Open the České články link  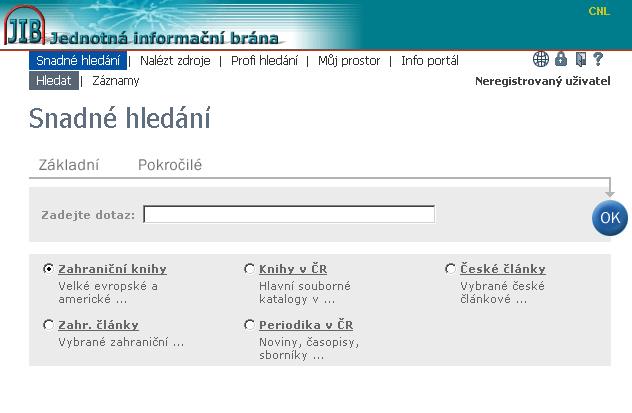503,269
